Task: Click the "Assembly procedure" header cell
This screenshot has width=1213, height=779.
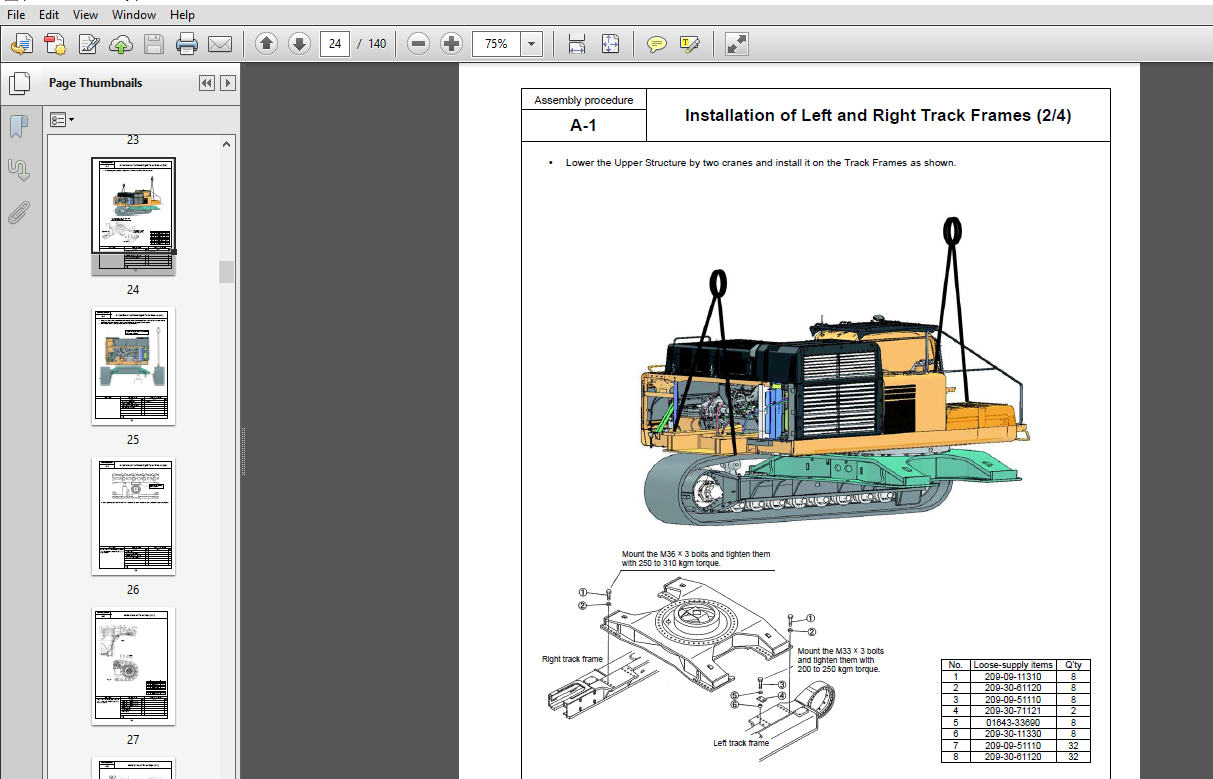Action: coord(584,100)
